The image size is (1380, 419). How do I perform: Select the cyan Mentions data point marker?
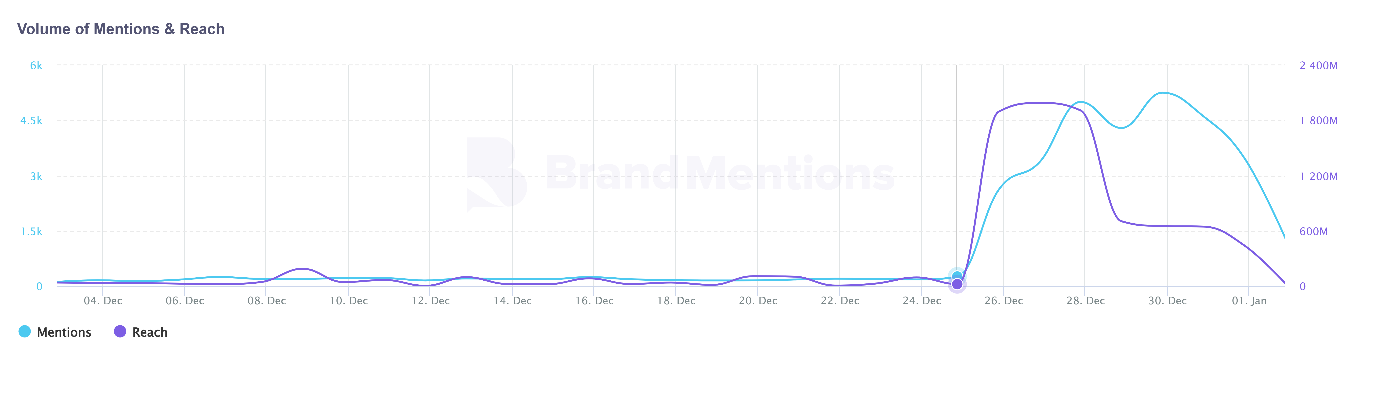tap(957, 275)
